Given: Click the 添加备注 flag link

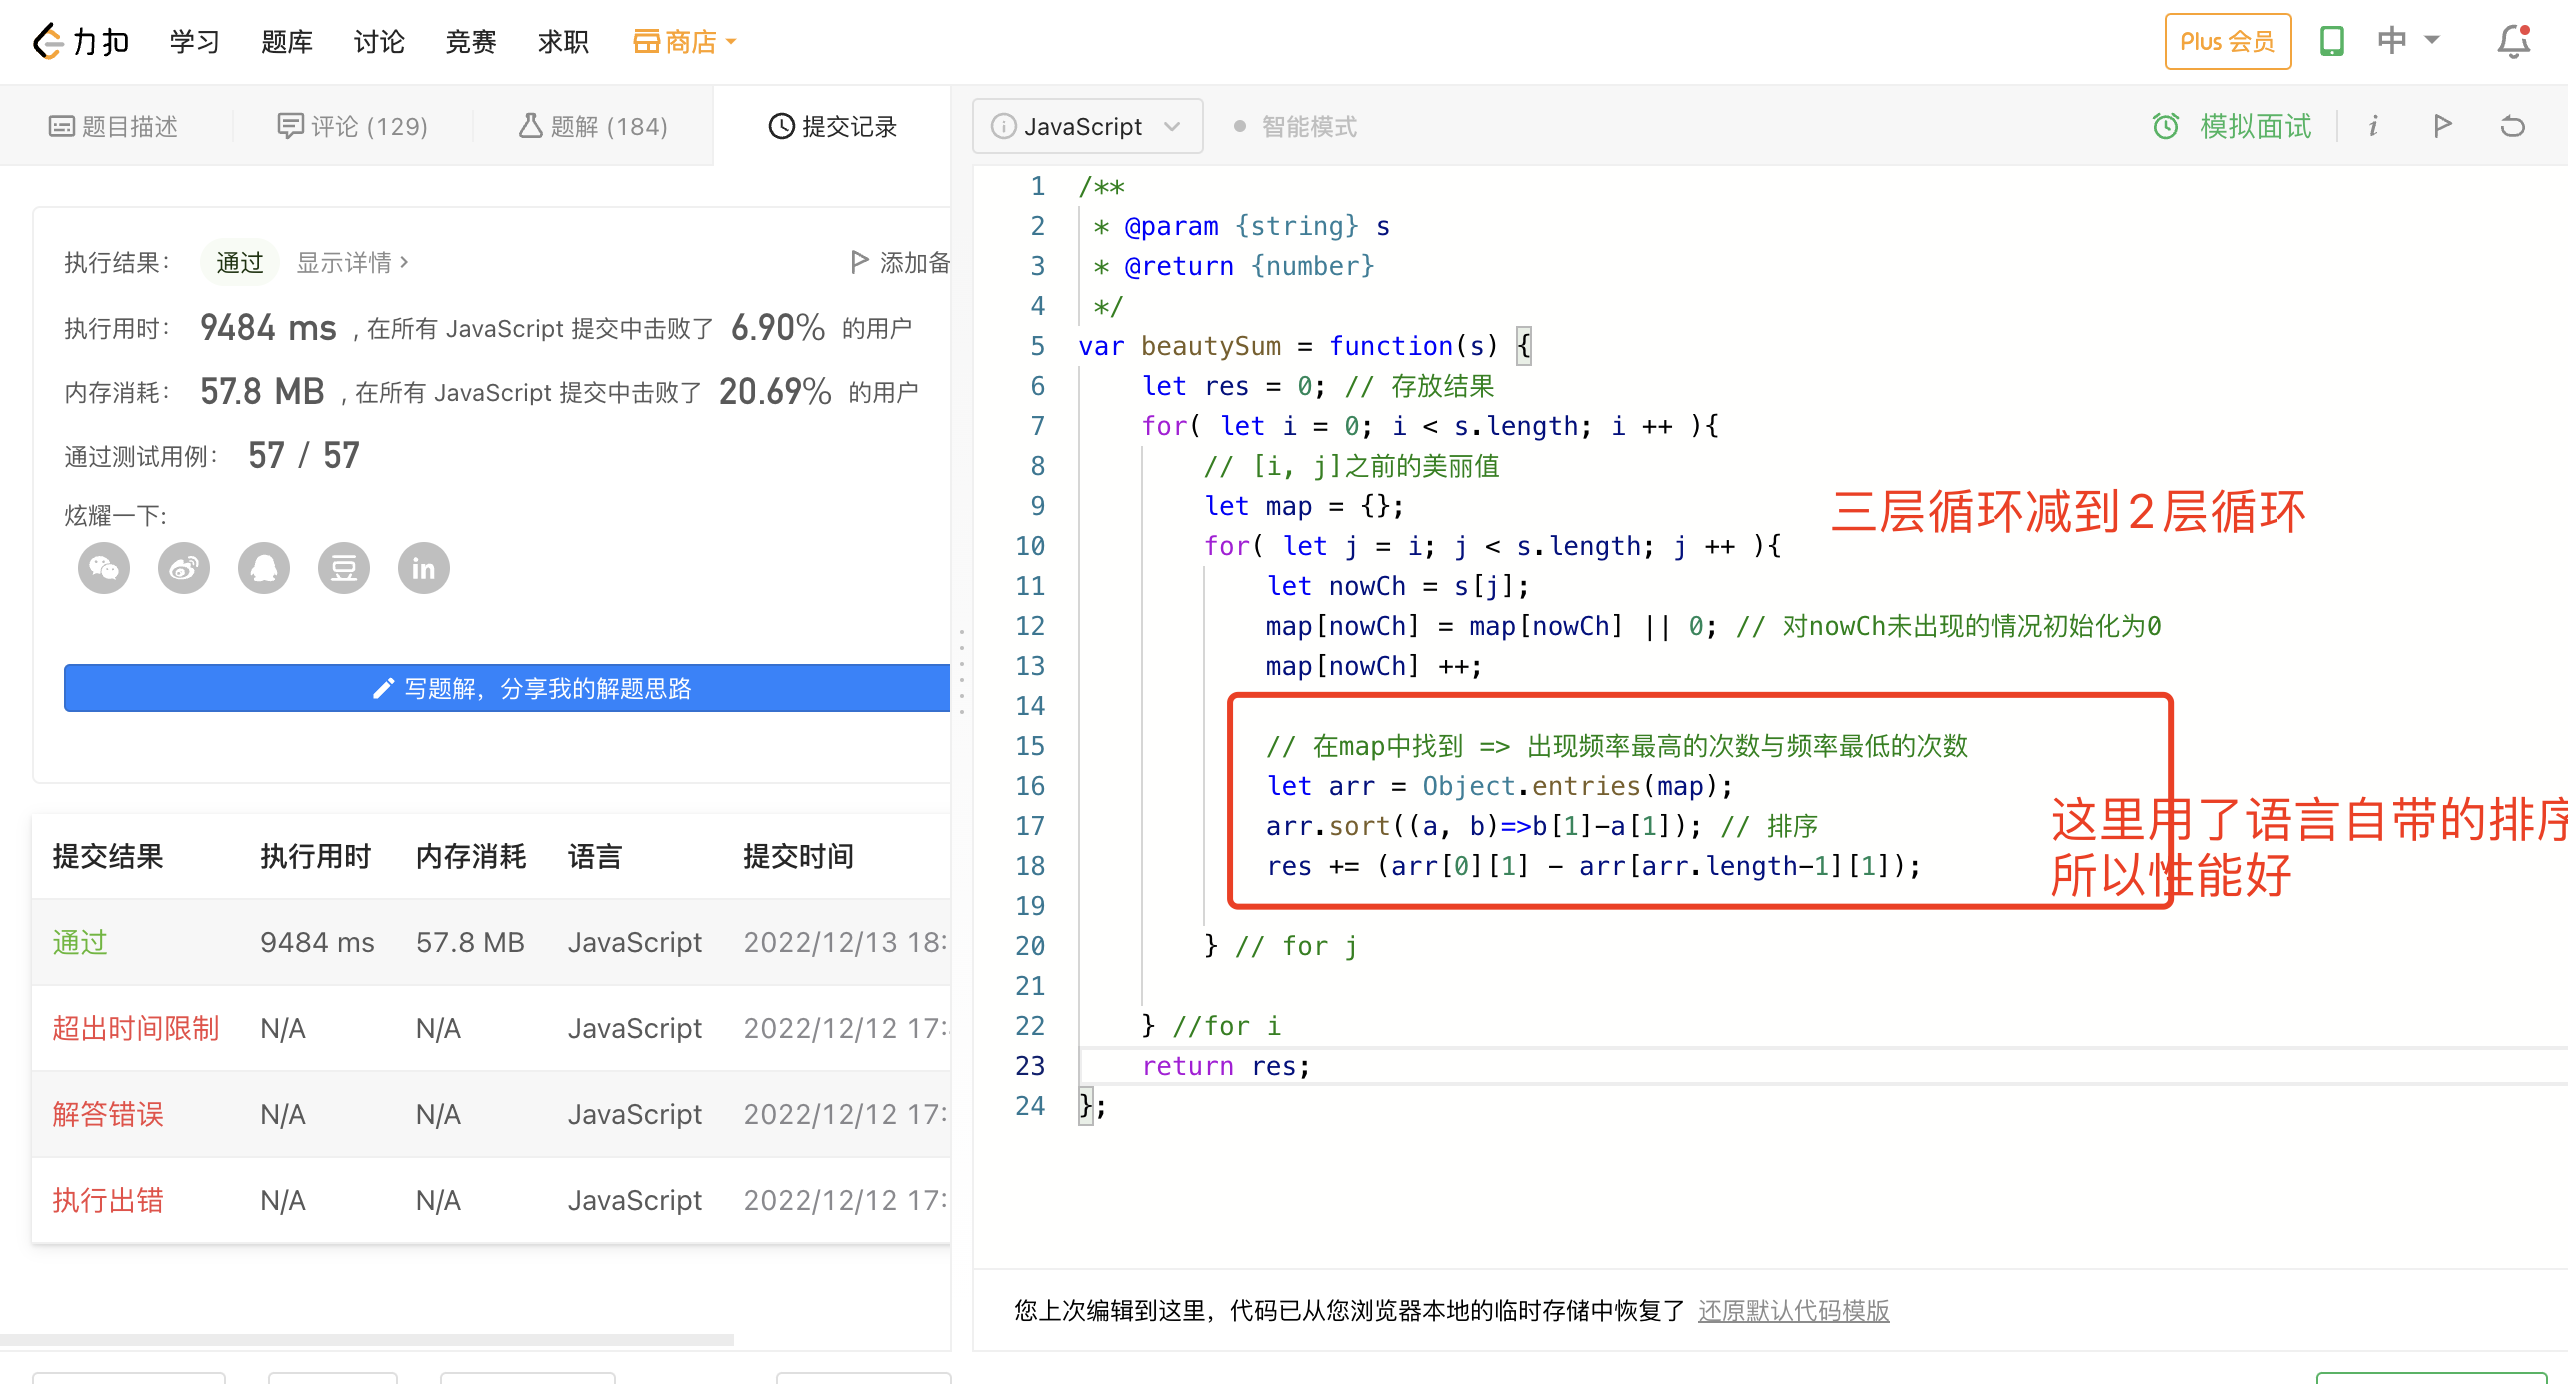Looking at the screenshot, I should pos(900,262).
